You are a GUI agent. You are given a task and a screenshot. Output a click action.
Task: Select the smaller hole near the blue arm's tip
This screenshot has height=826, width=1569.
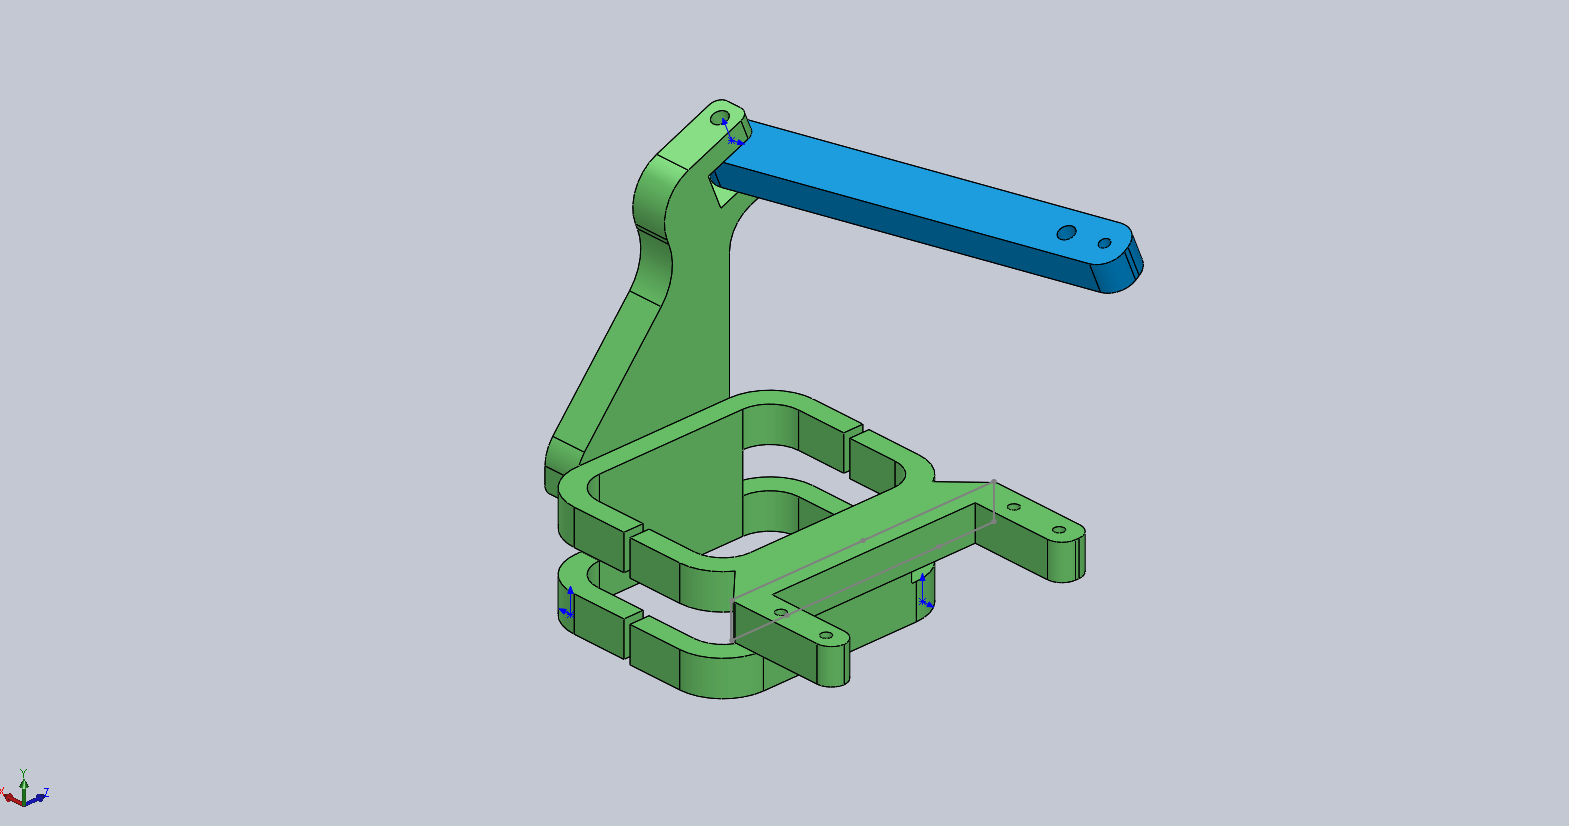tap(1104, 243)
